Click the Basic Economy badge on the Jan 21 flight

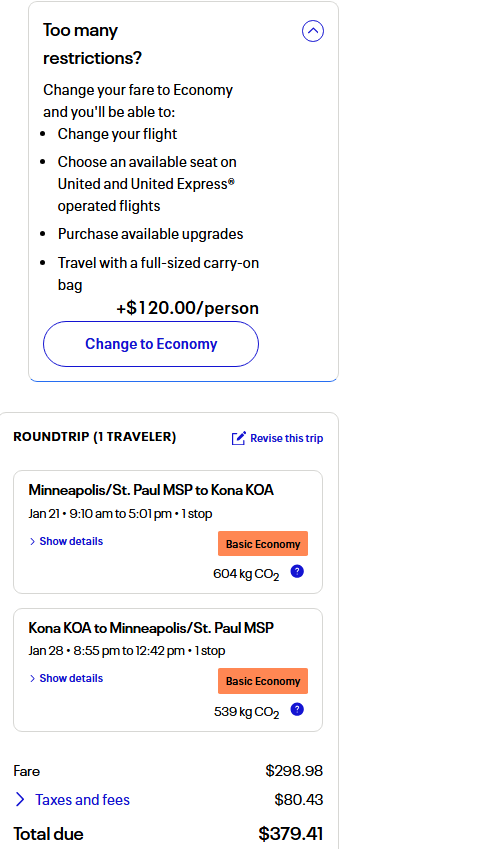pyautogui.click(x=263, y=544)
